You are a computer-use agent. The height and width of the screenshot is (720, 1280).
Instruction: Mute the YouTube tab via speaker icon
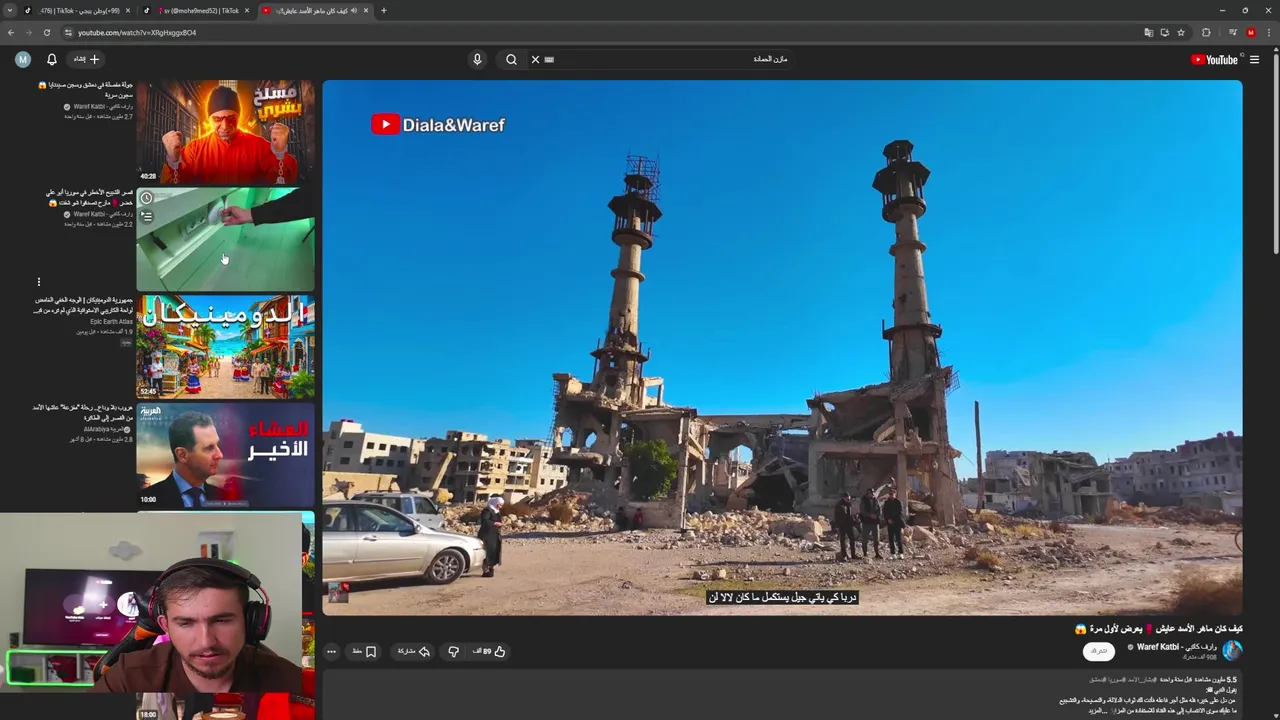tap(354, 10)
